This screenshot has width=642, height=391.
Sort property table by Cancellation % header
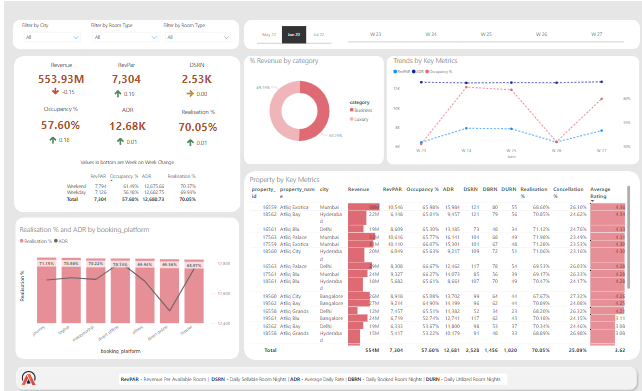click(568, 192)
